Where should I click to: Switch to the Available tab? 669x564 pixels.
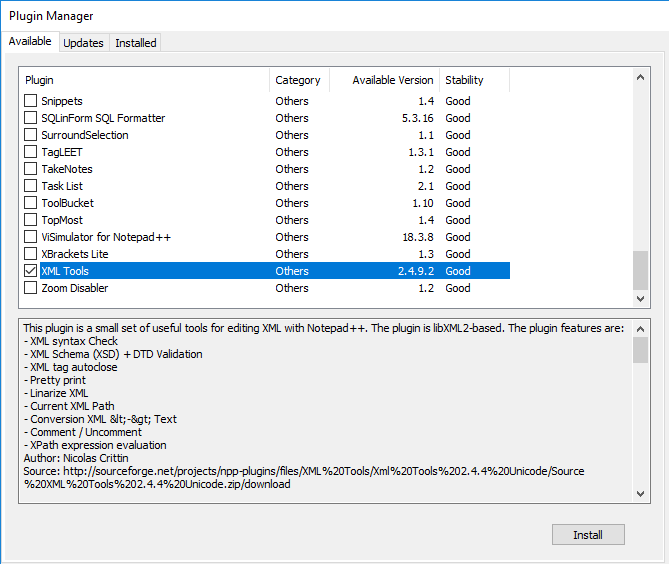pyautogui.click(x=30, y=41)
